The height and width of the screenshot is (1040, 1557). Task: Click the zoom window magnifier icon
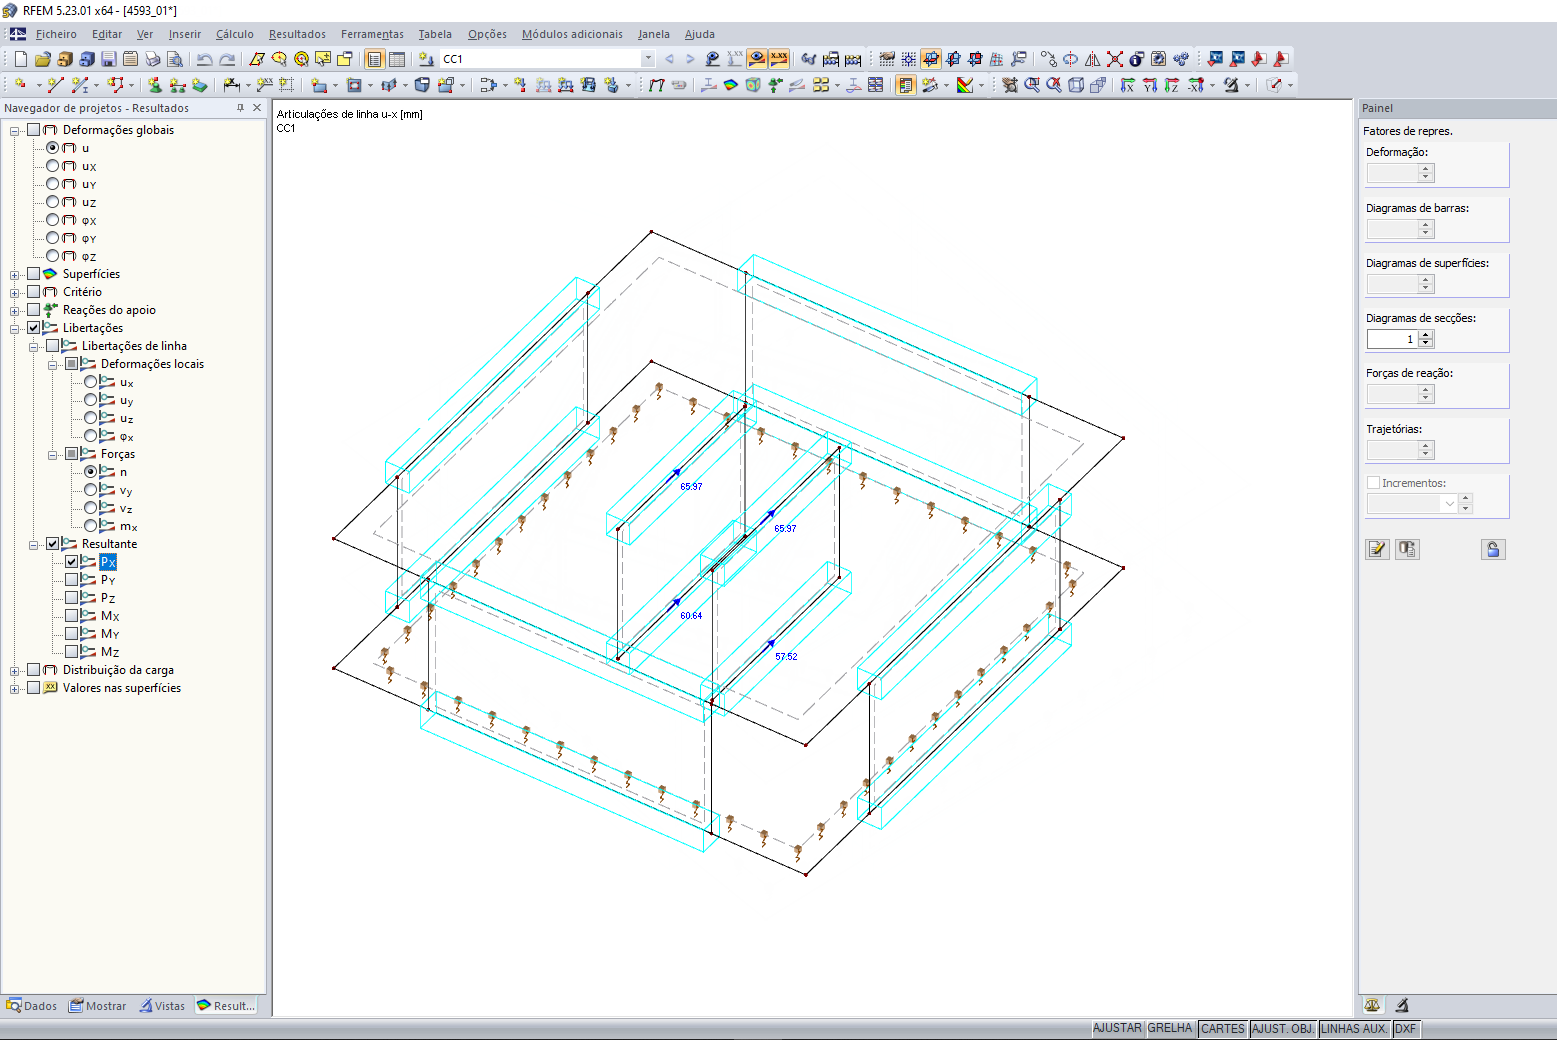point(1032,85)
